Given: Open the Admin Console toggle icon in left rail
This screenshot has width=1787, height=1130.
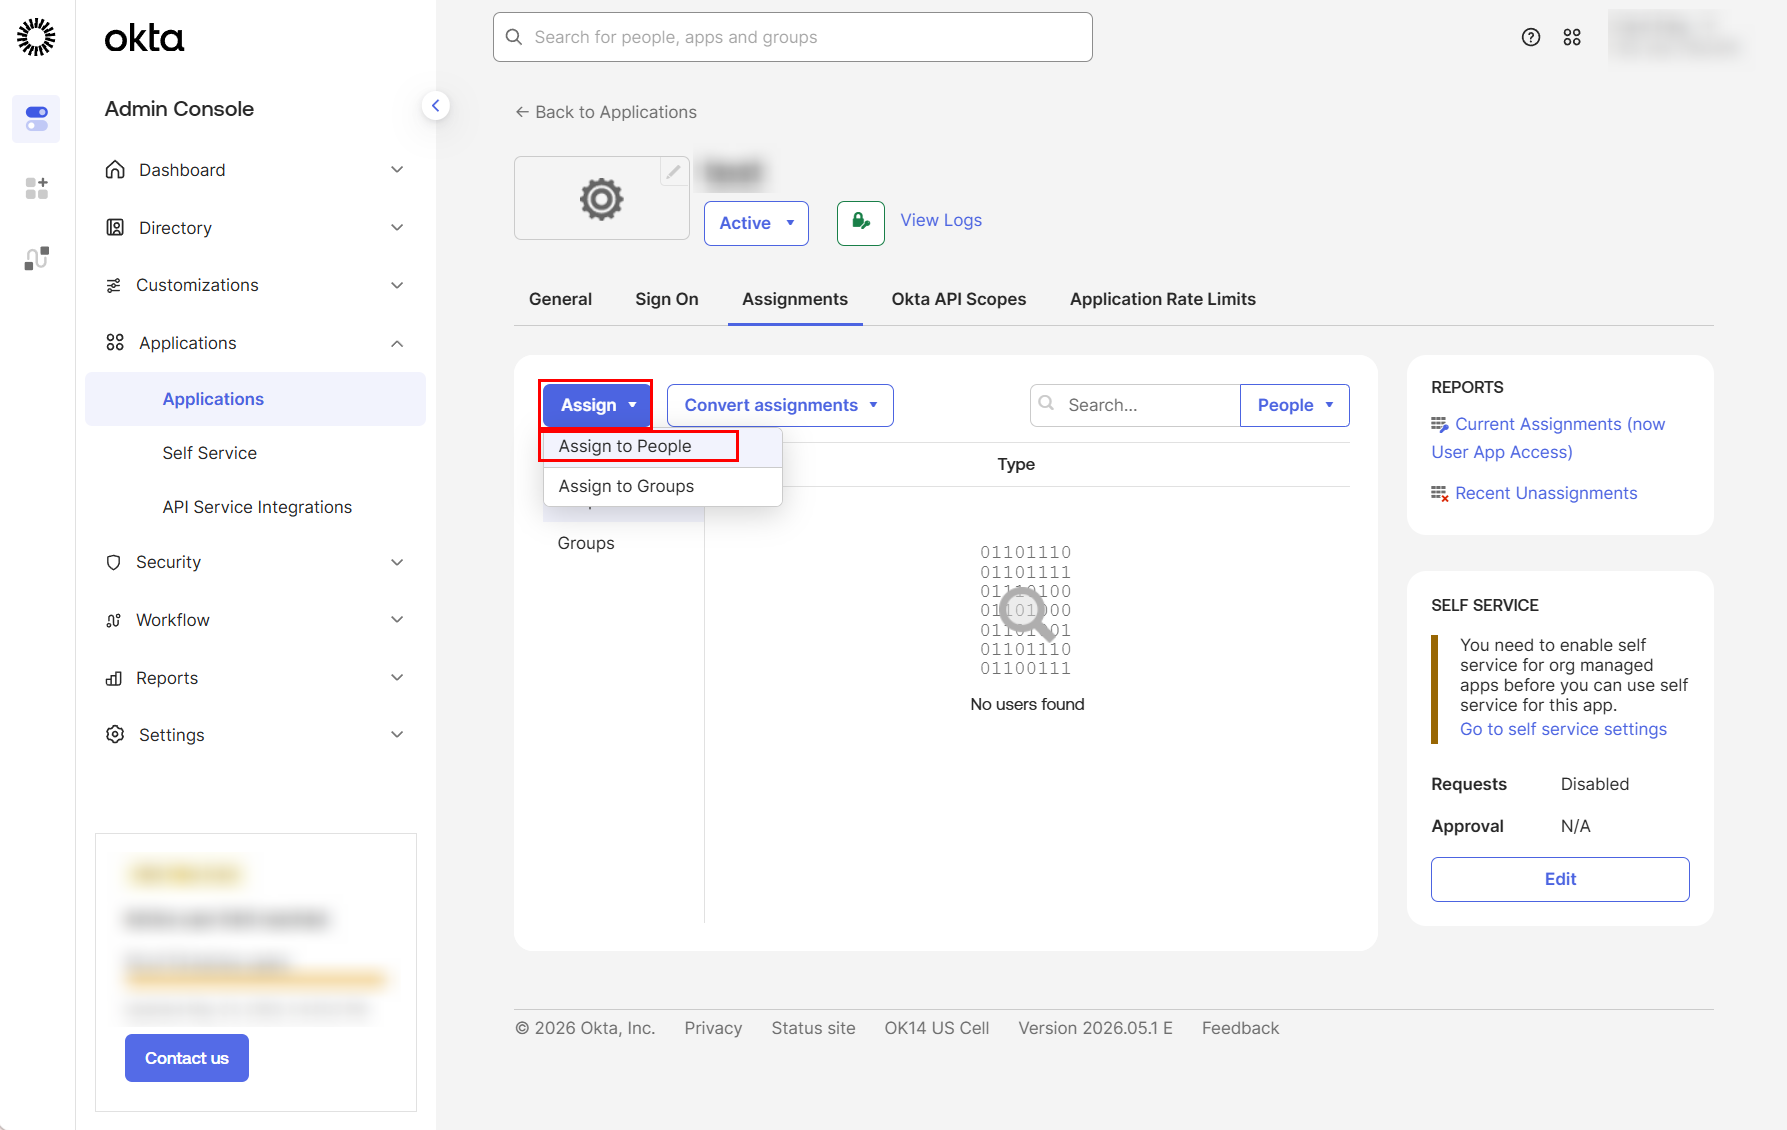Looking at the screenshot, I should [x=36, y=119].
